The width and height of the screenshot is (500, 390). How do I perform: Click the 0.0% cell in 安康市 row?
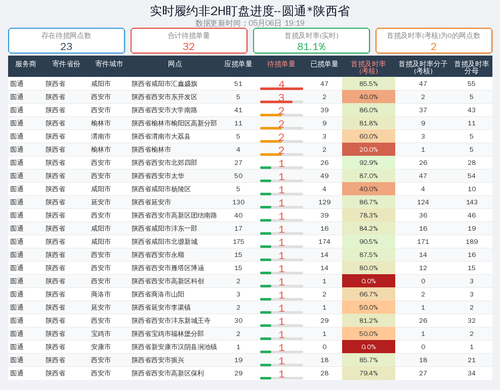(368, 347)
